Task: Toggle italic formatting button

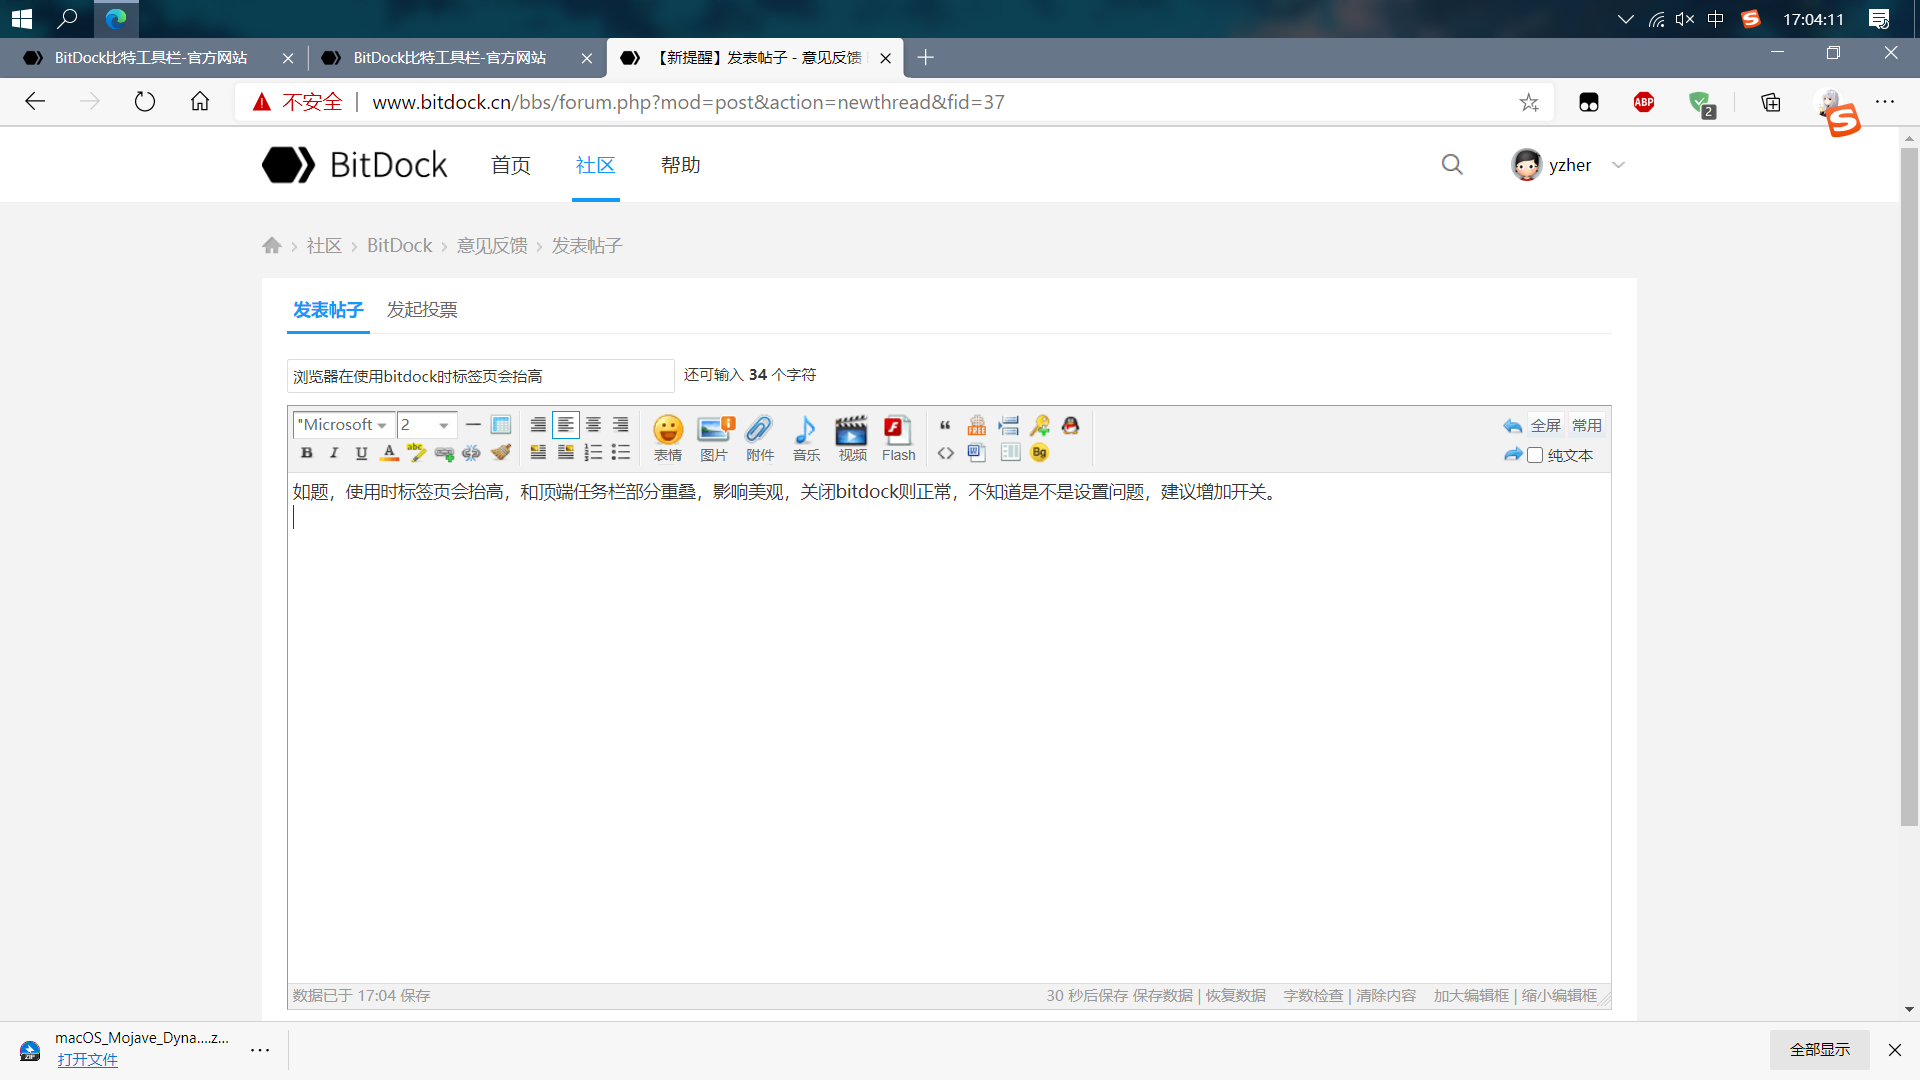Action: click(x=334, y=453)
